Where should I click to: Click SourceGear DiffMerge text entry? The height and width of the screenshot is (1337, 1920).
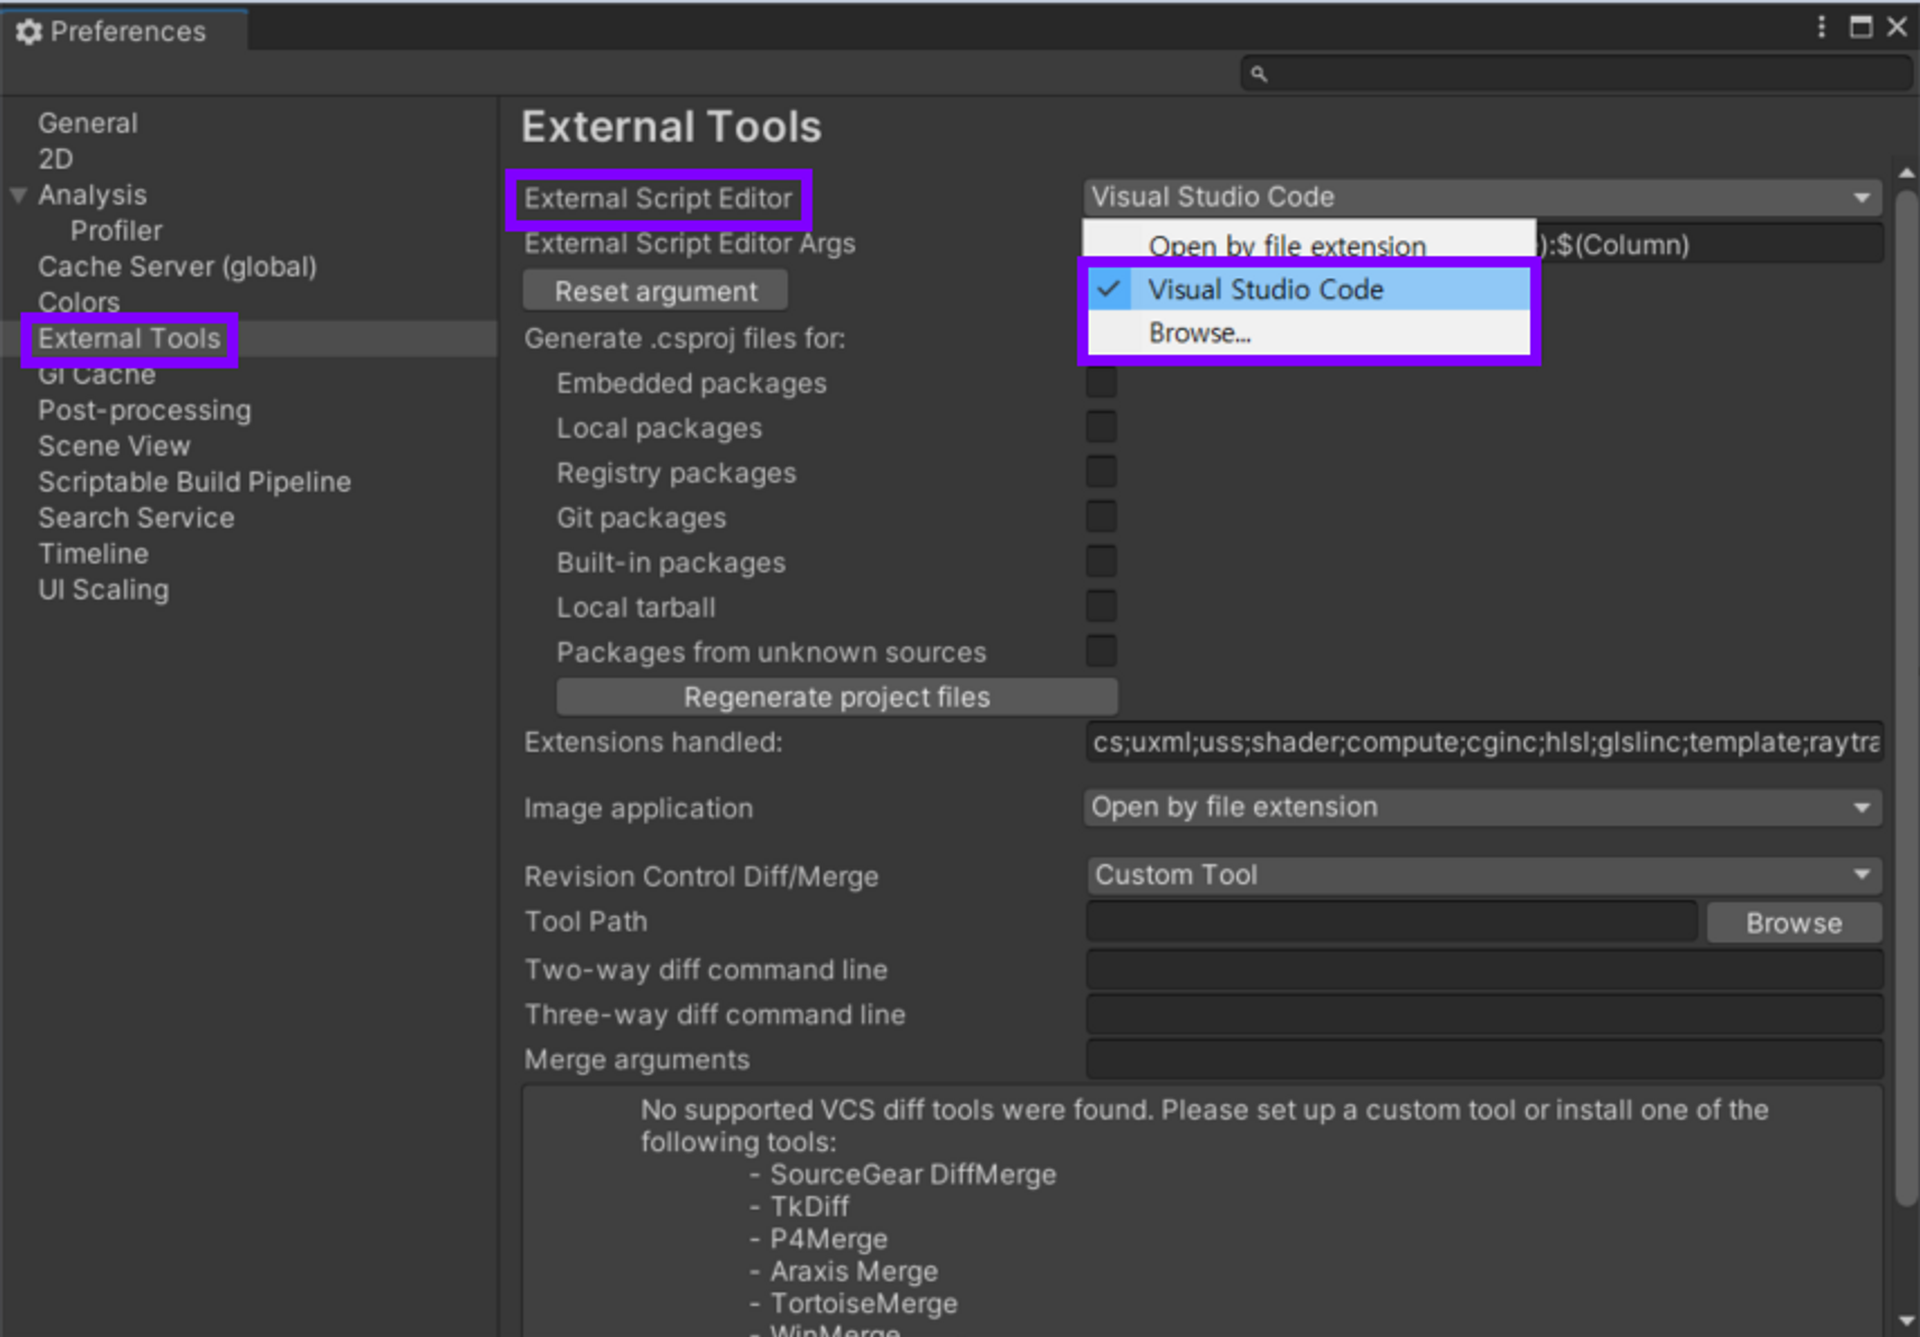coord(913,1175)
